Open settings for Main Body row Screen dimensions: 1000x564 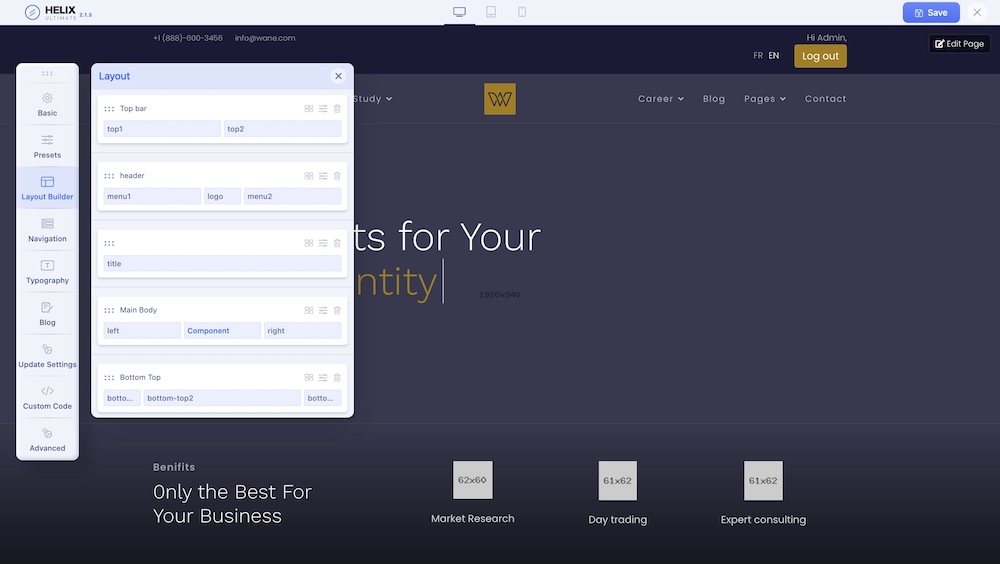[323, 310]
